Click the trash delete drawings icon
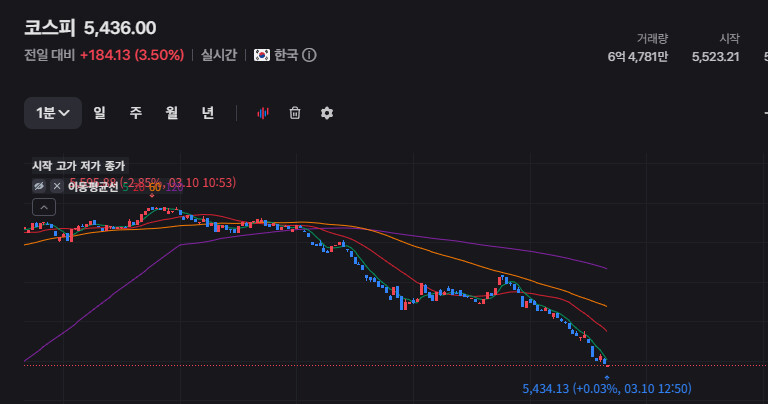768x404 pixels. coord(295,113)
